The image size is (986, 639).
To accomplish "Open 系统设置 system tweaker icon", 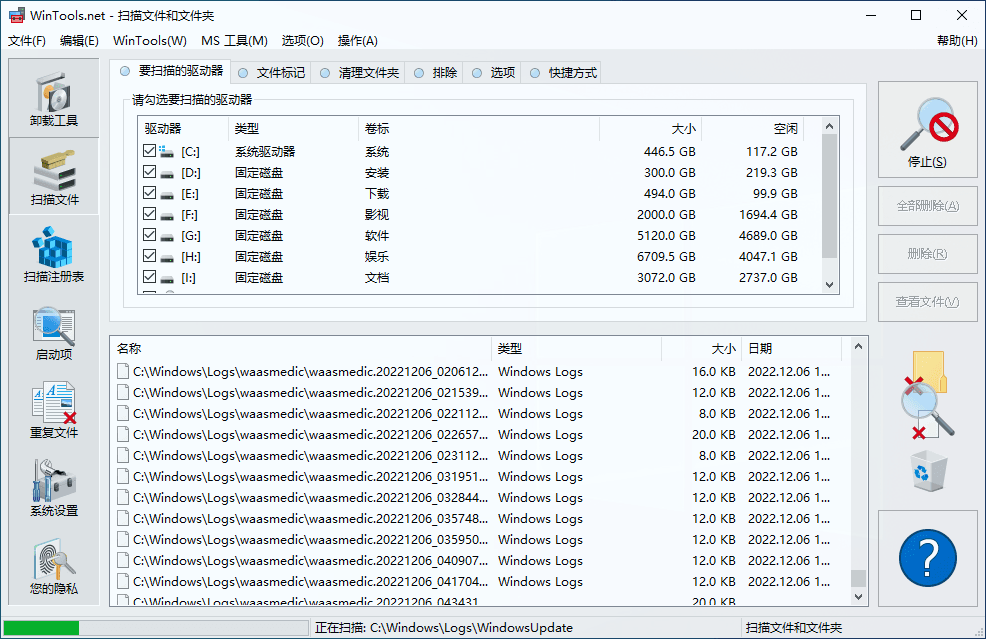I will point(54,488).
